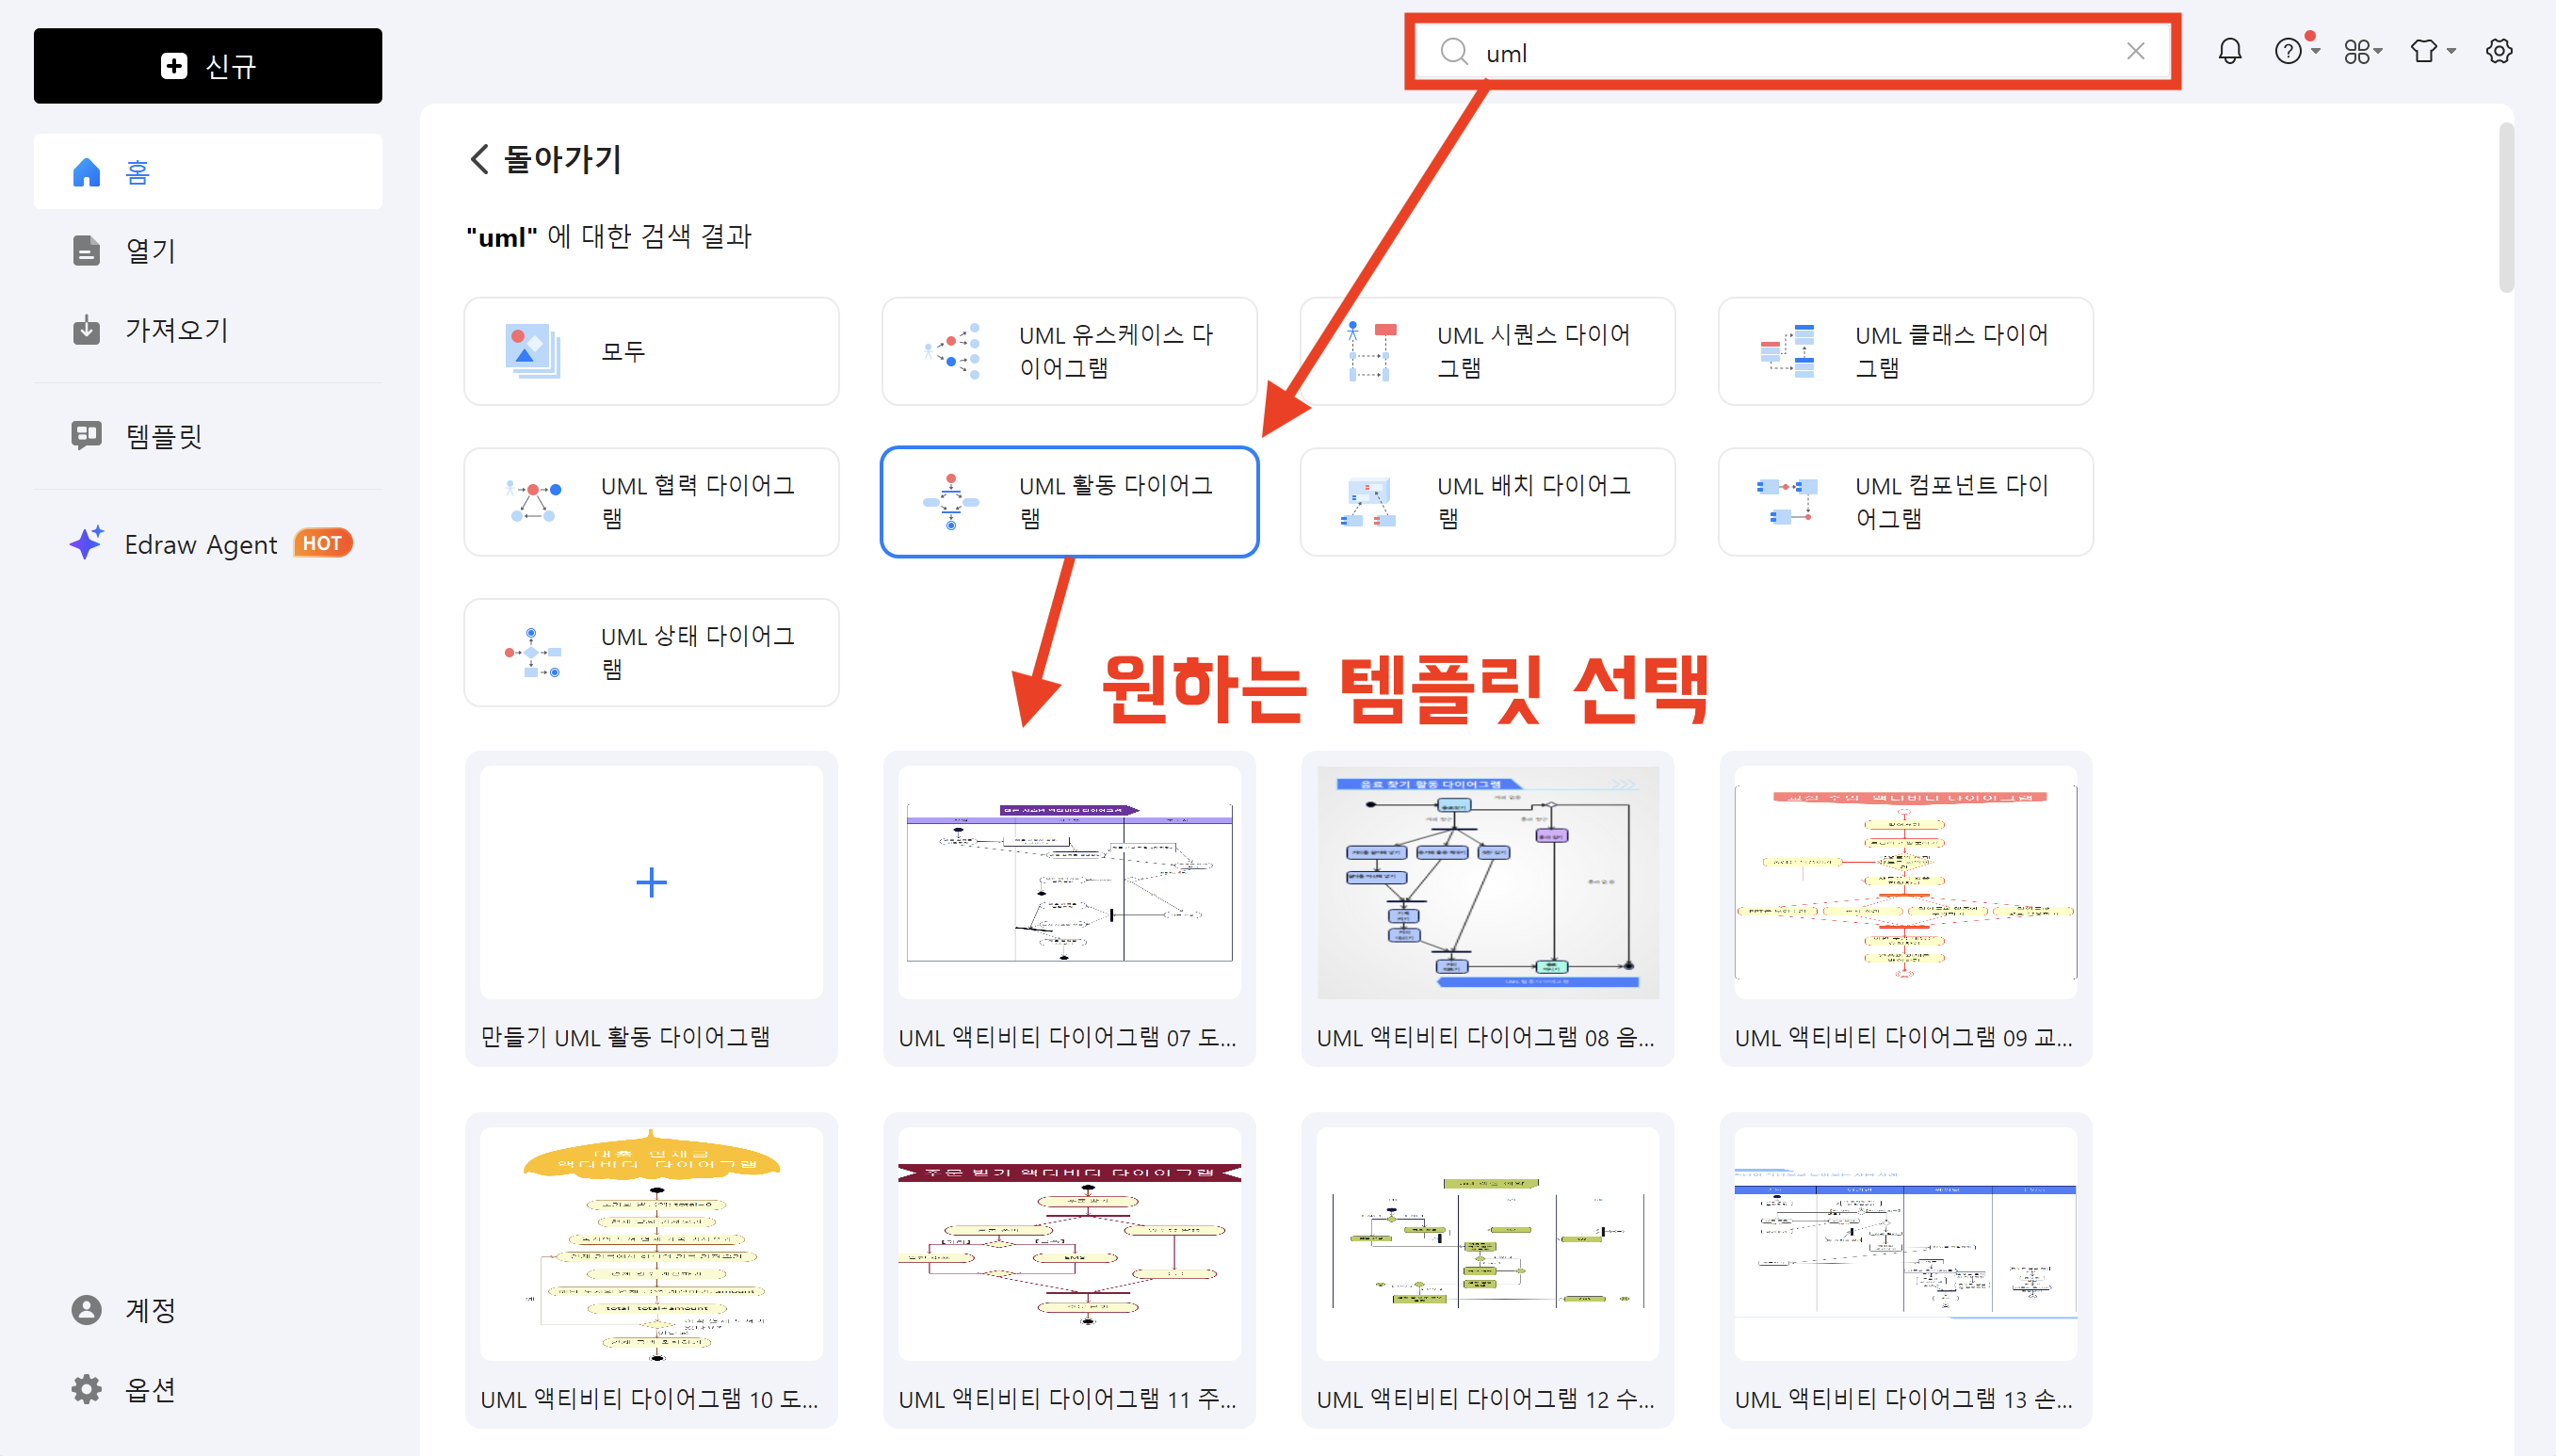The width and height of the screenshot is (2556, 1456).
Task: Select the 모두 category card
Action: pyautogui.click(x=650, y=351)
